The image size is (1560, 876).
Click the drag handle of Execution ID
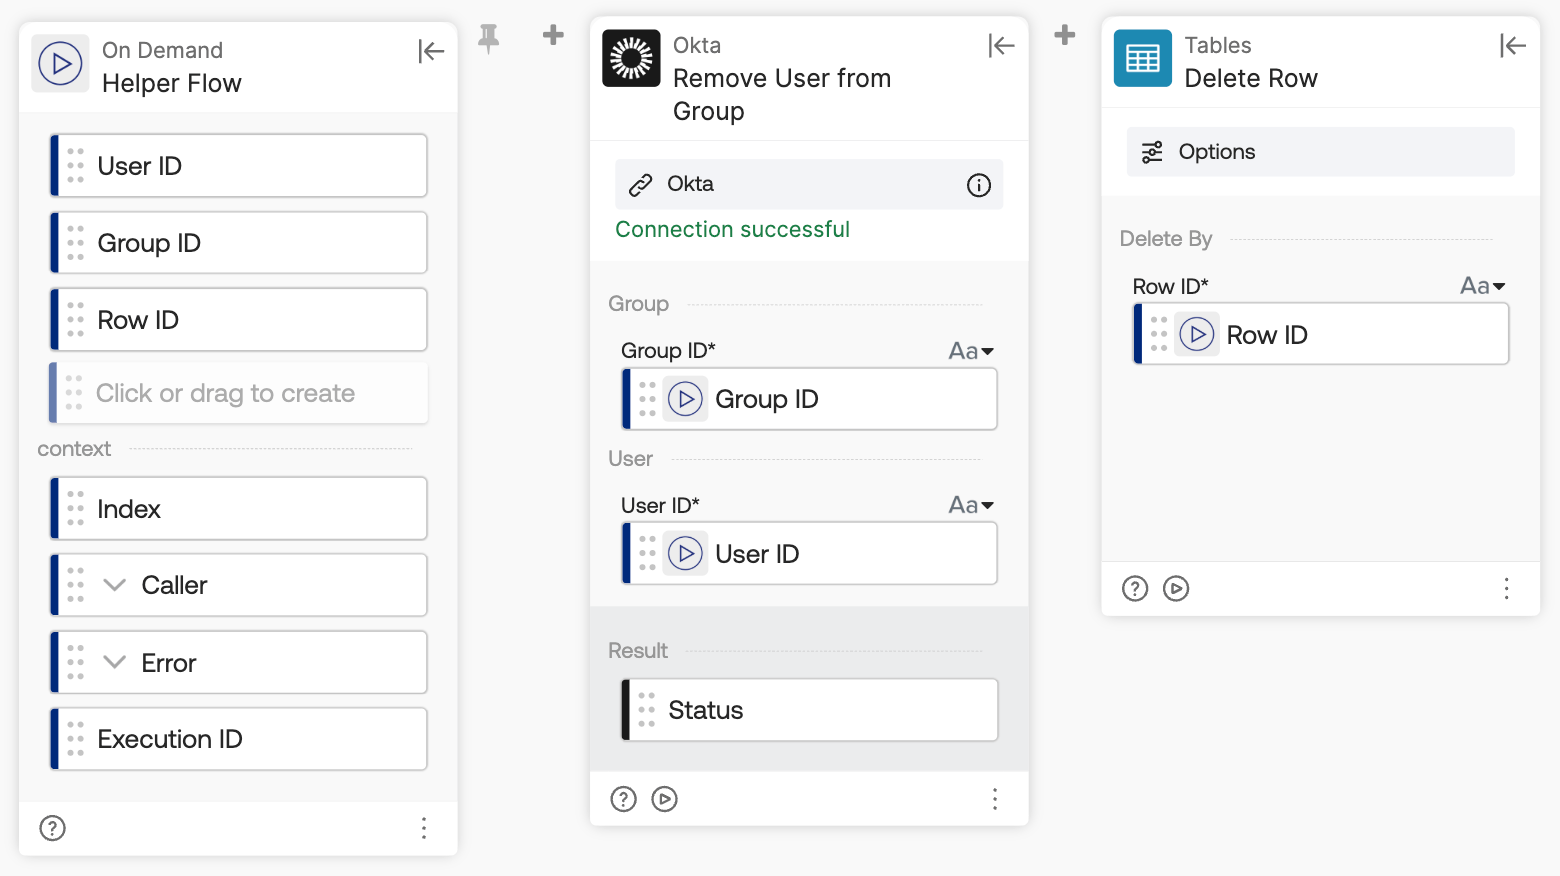pos(75,739)
